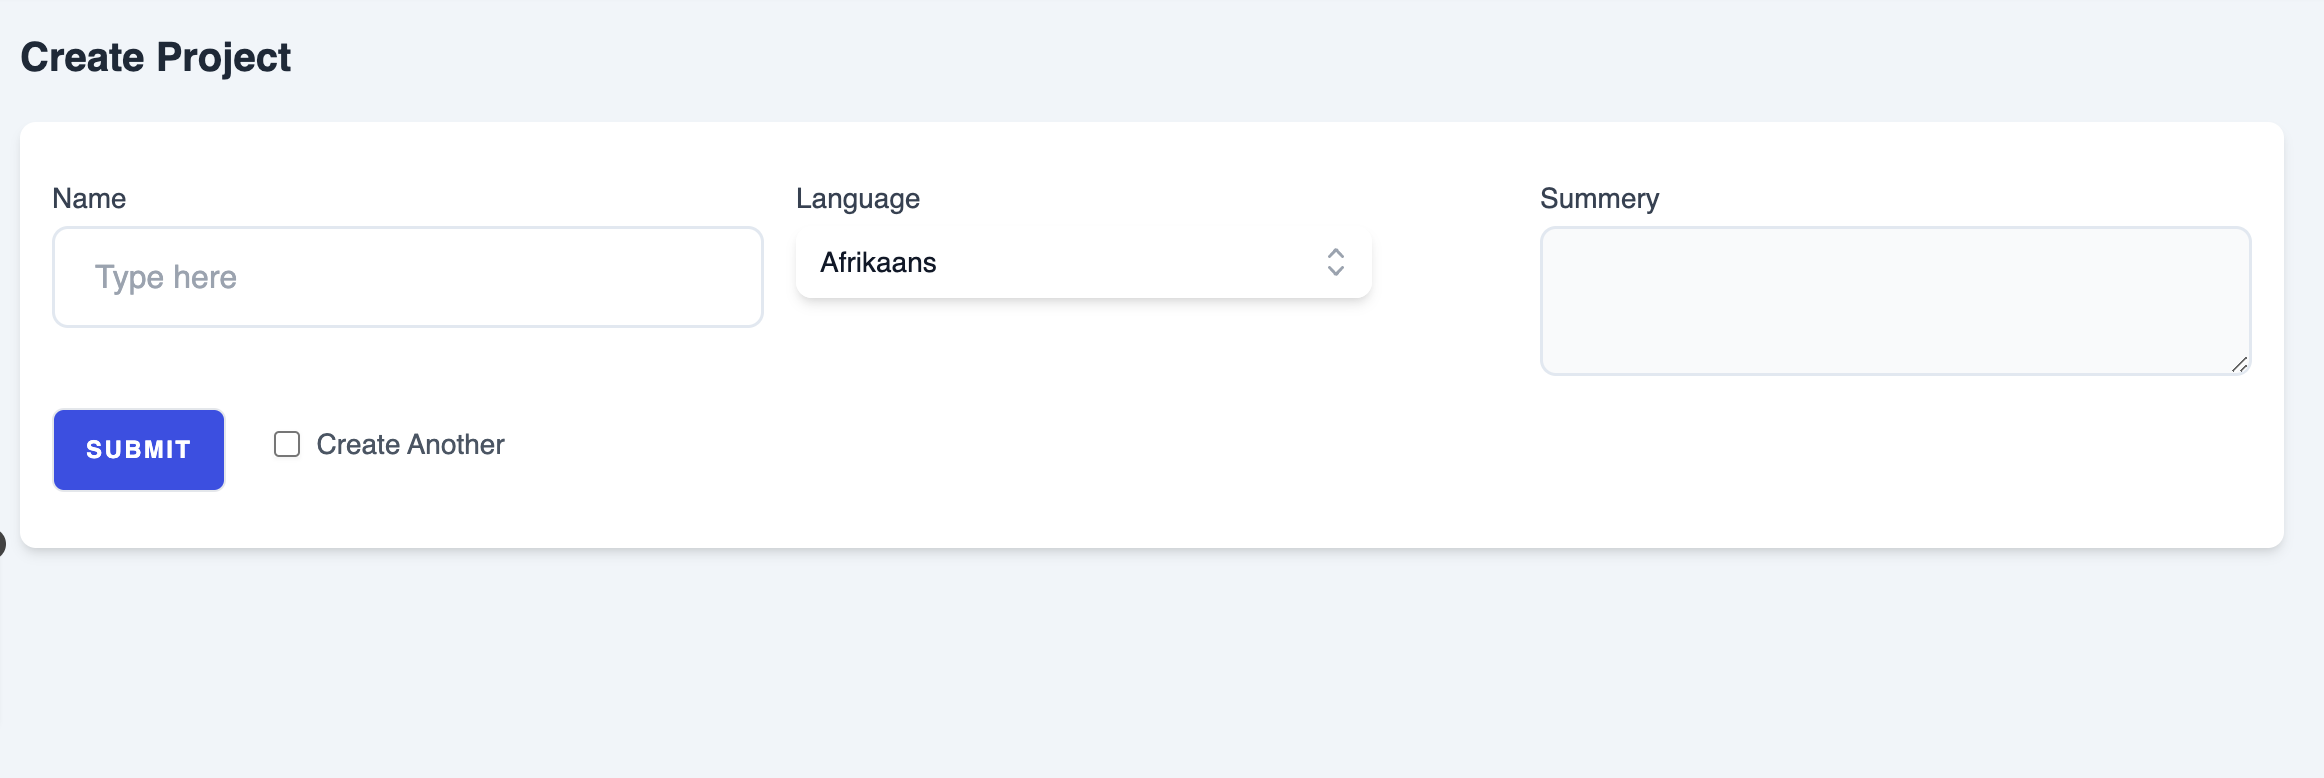Click inside the Summery text area
The width and height of the screenshot is (2324, 778).
(1895, 301)
